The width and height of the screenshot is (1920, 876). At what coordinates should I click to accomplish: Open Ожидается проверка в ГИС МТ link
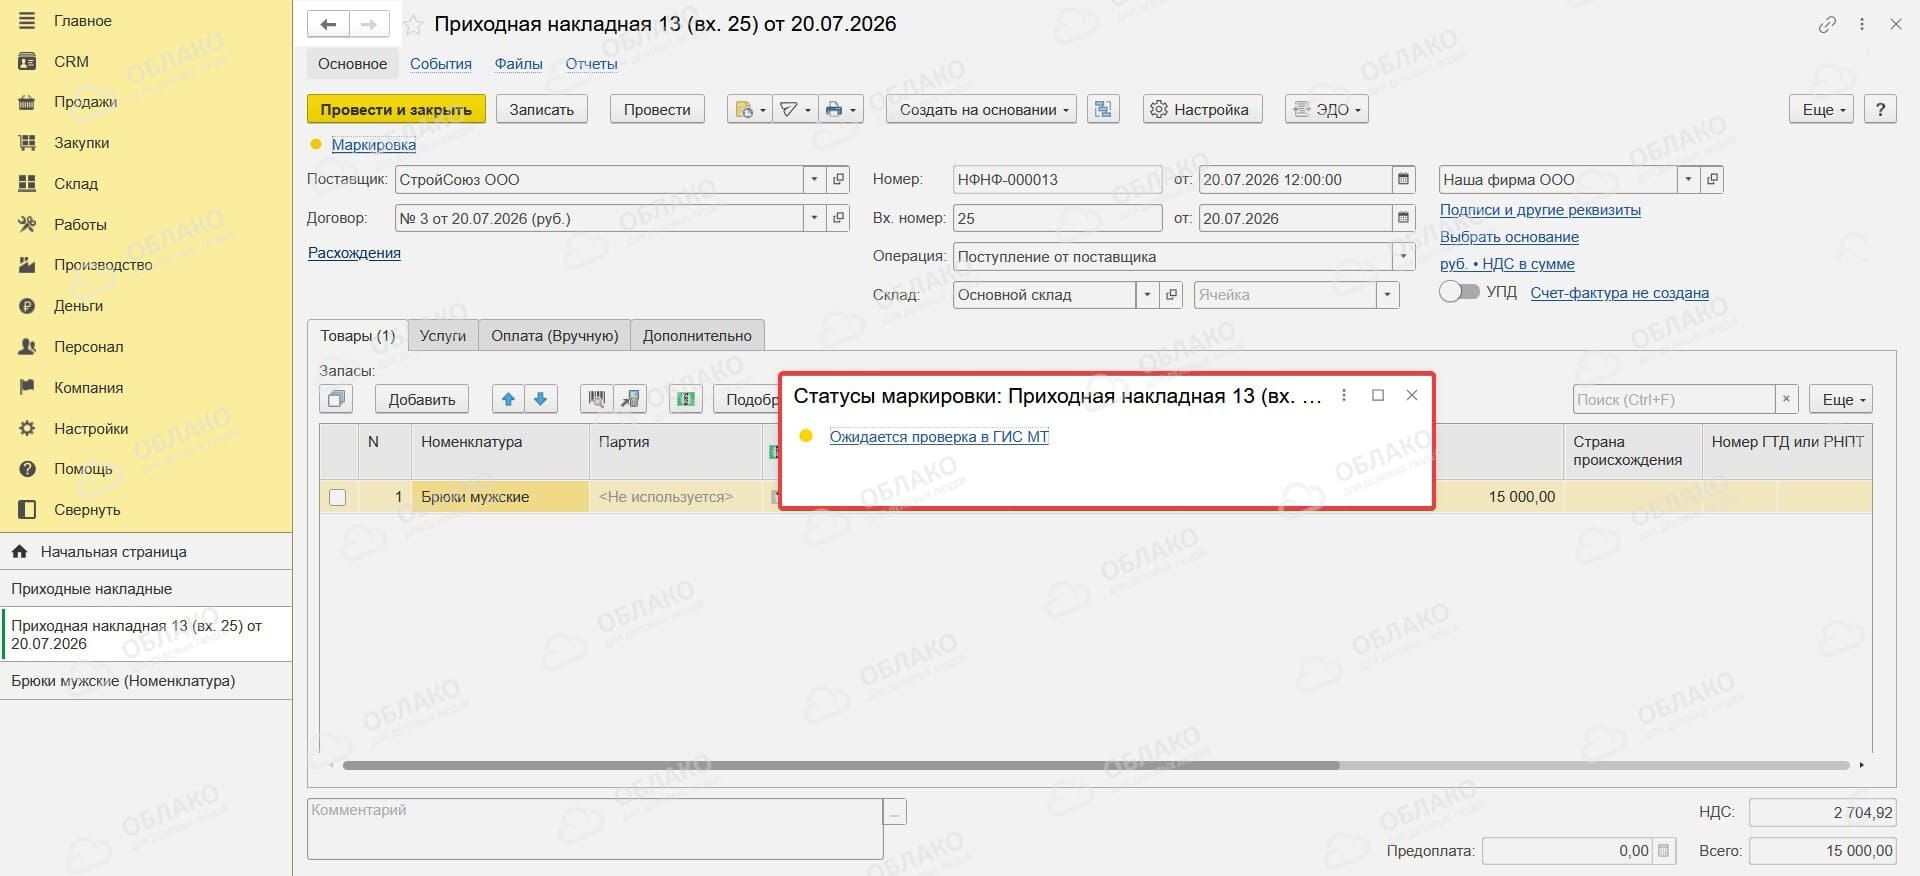click(939, 437)
